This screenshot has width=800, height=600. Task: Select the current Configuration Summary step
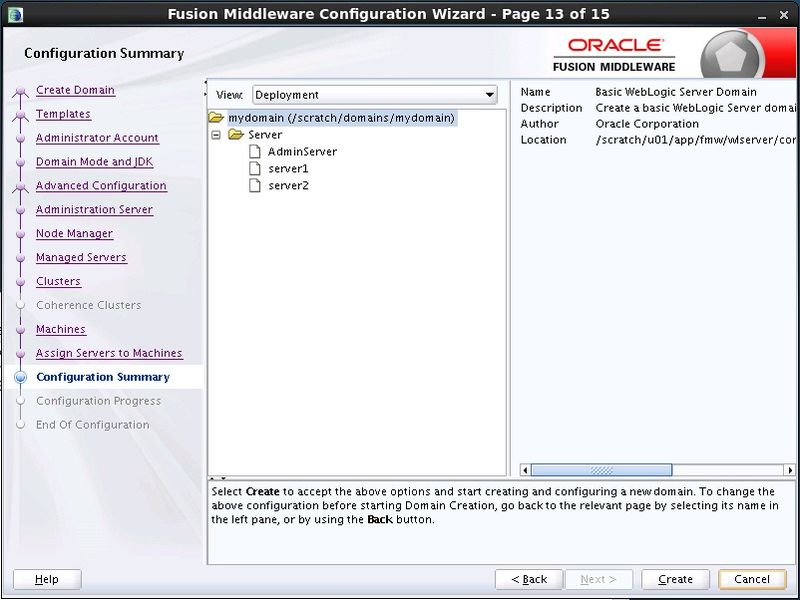coord(103,377)
